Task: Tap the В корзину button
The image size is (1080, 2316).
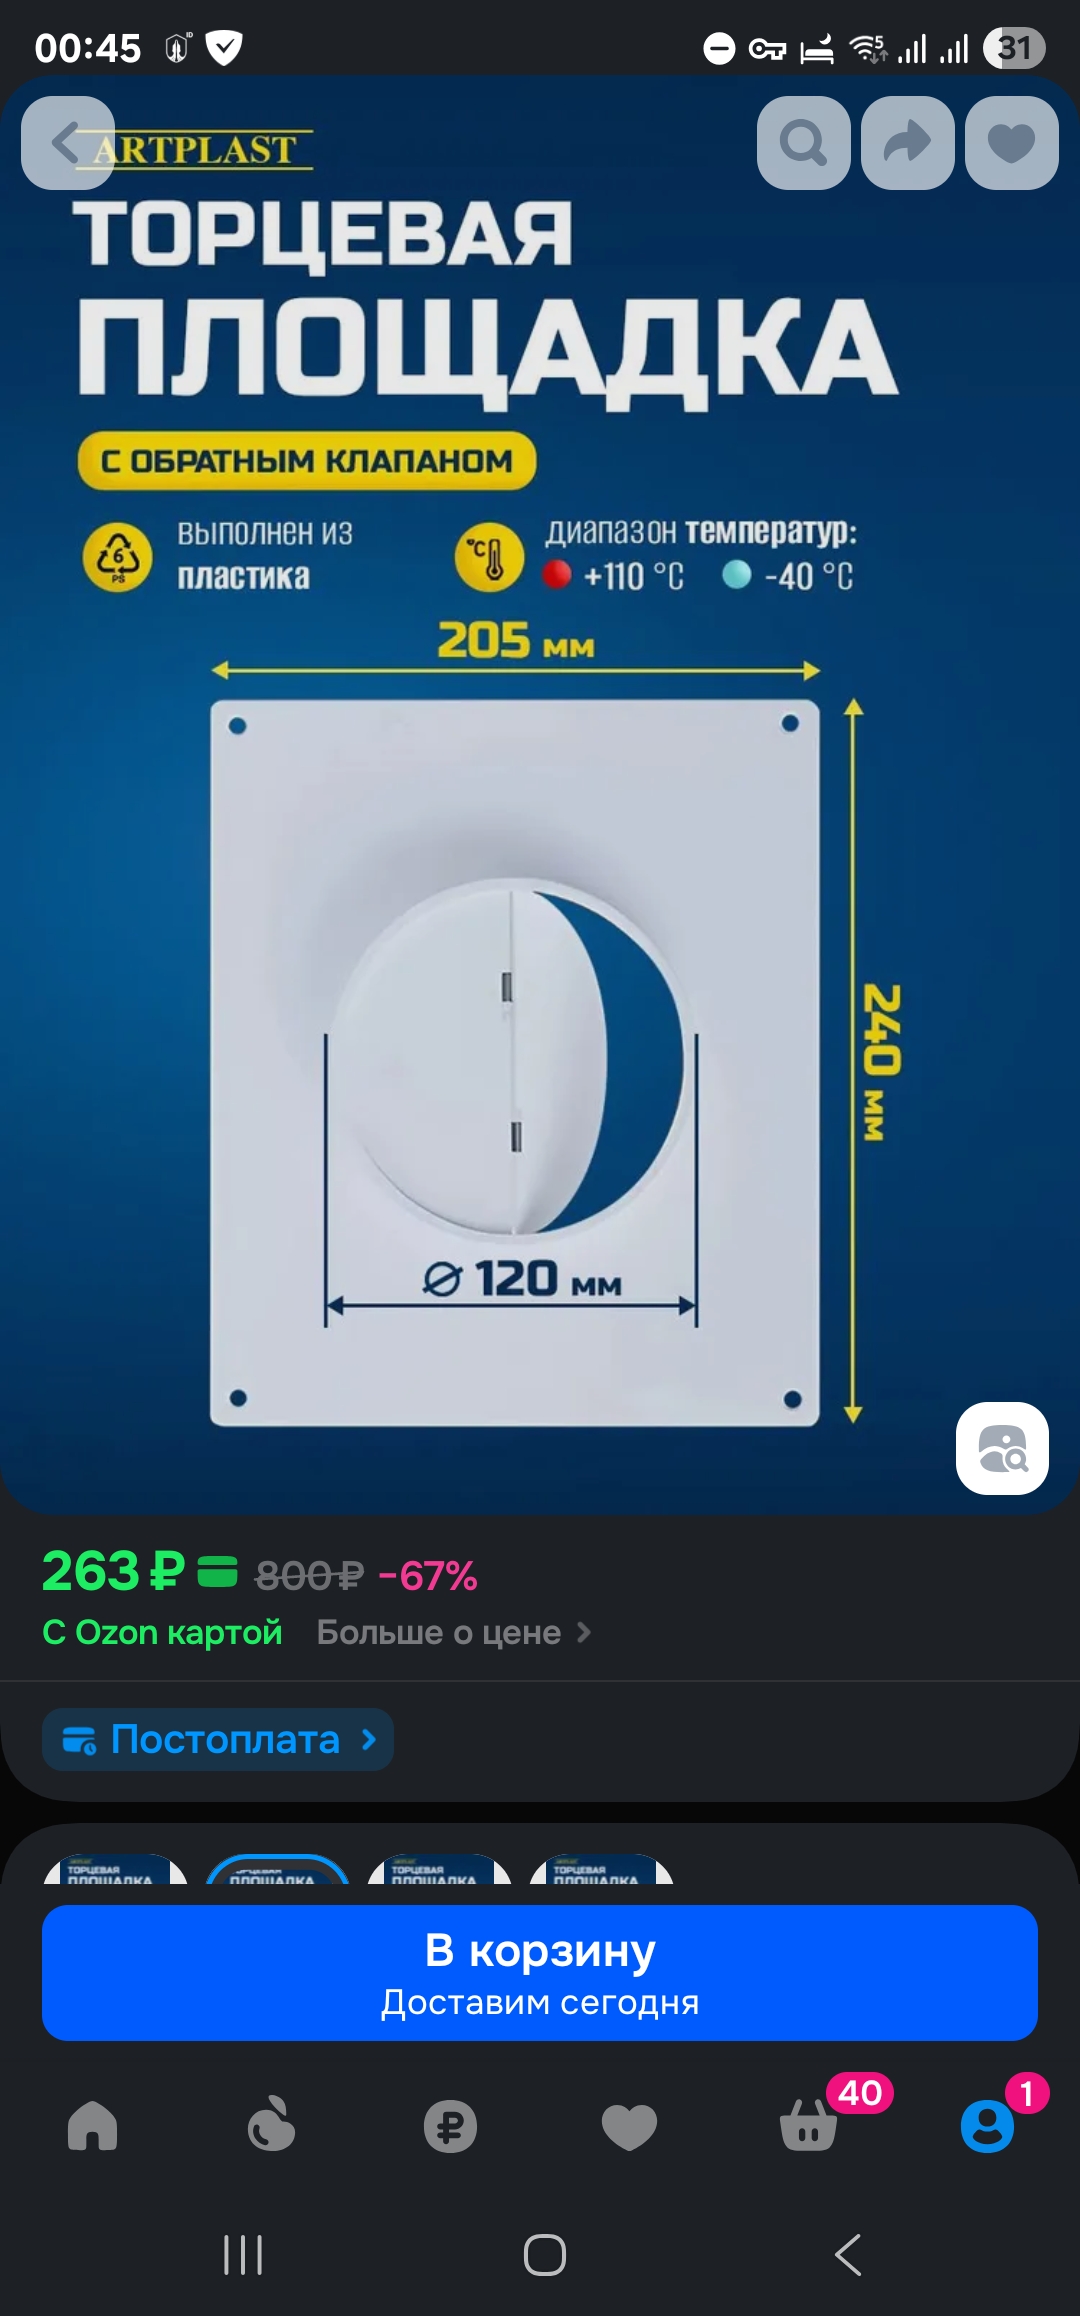Action: (x=540, y=1973)
